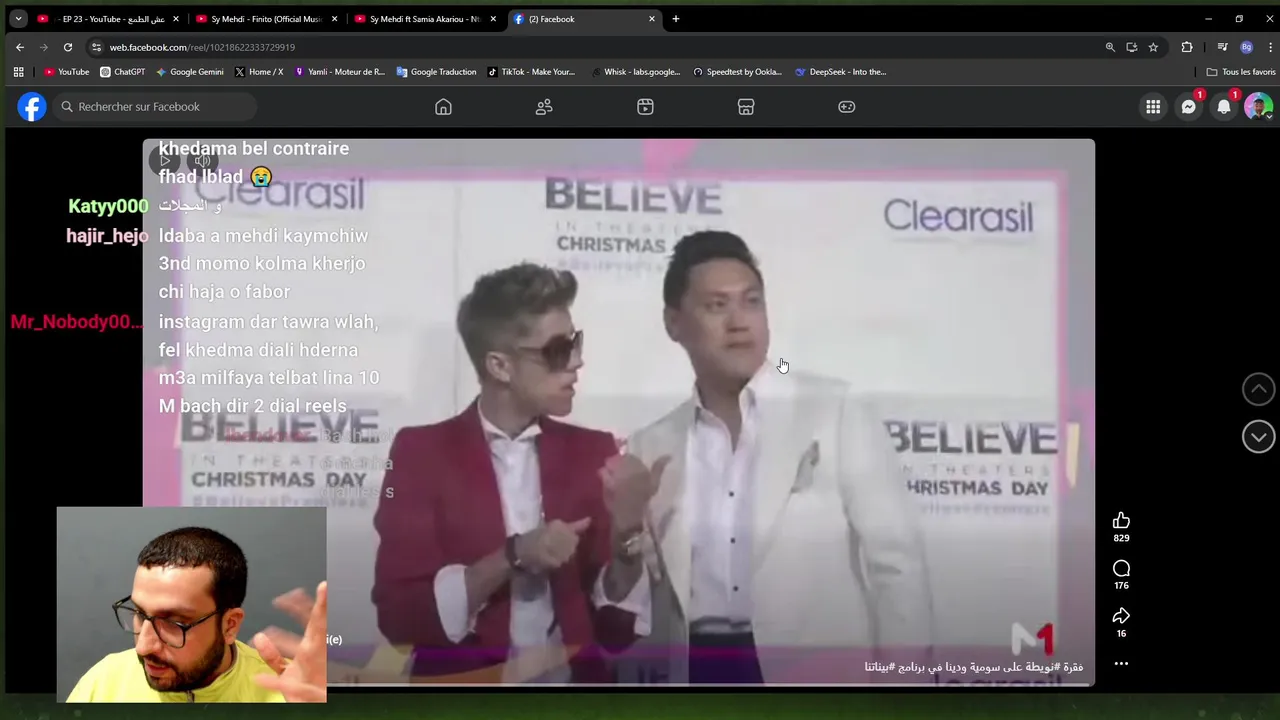
Task: Open the account profile picture menu
Action: [x=1259, y=107]
